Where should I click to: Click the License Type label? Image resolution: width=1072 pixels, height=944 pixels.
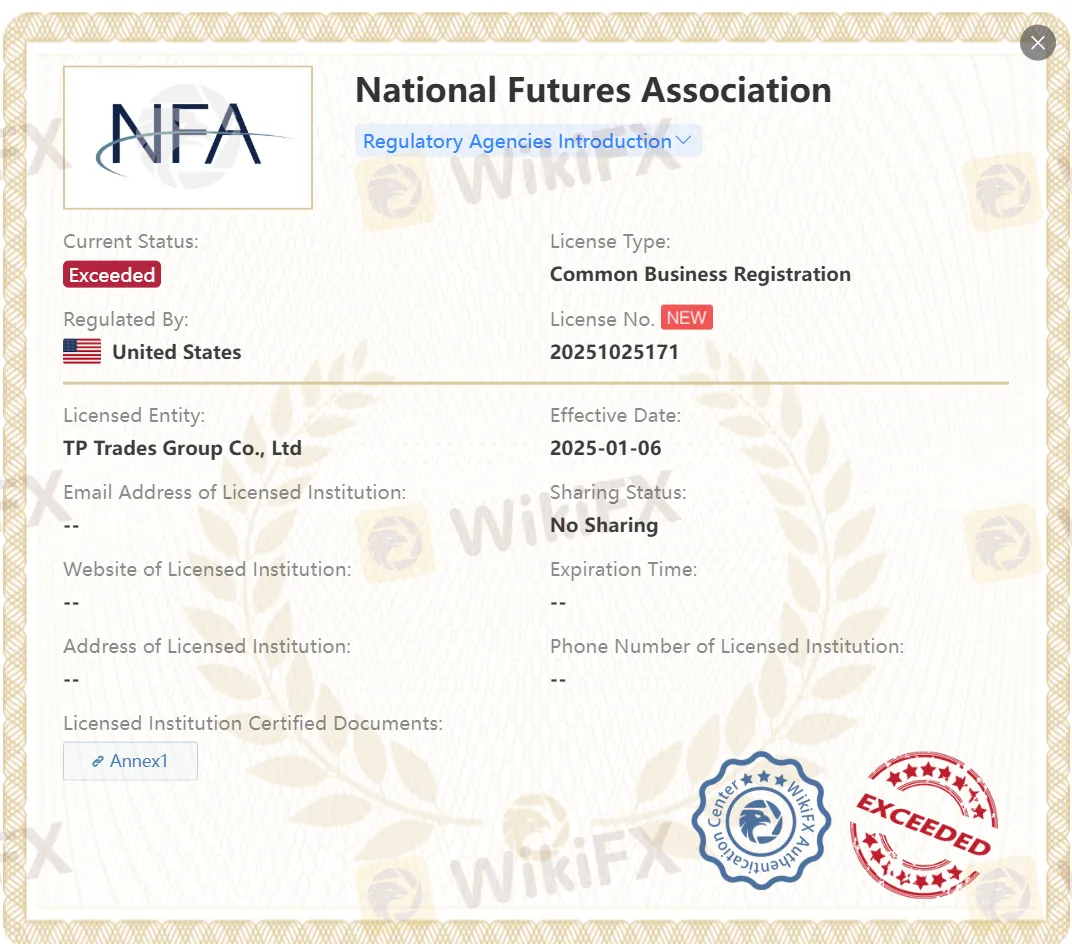[610, 241]
